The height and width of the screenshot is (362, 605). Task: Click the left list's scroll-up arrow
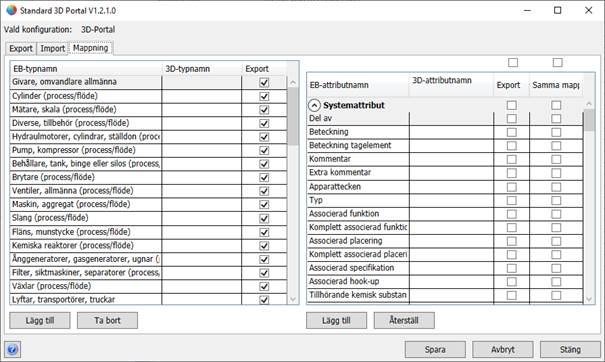293,83
